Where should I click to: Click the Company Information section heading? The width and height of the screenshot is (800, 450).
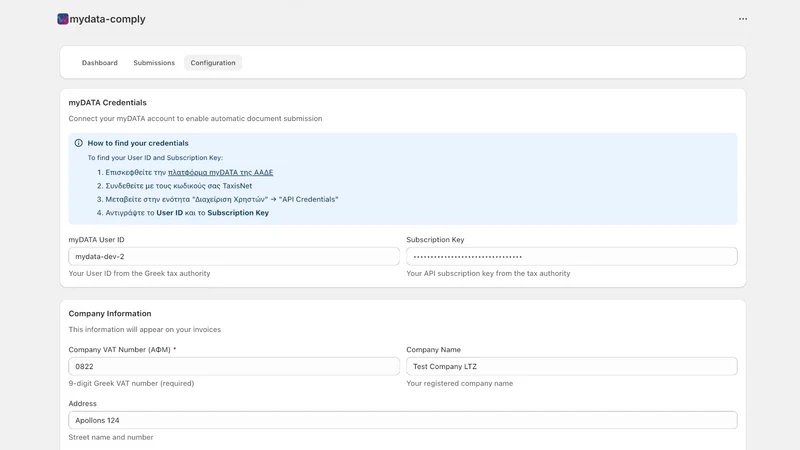tap(110, 314)
